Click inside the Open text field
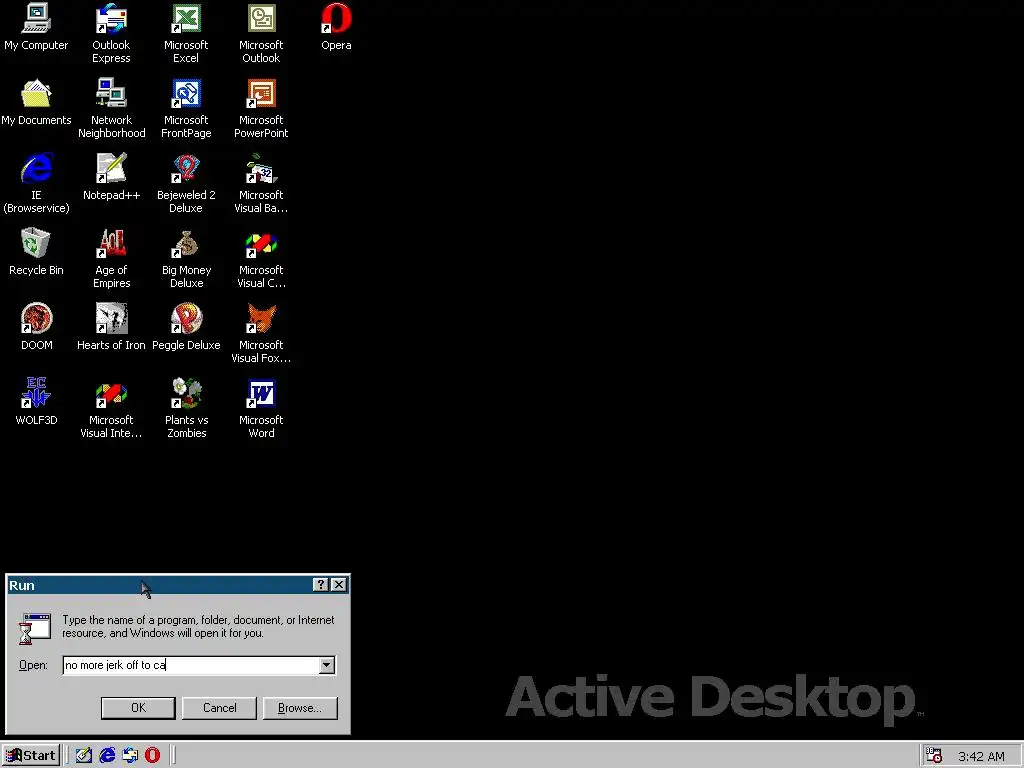1024x768 pixels. coord(191,665)
